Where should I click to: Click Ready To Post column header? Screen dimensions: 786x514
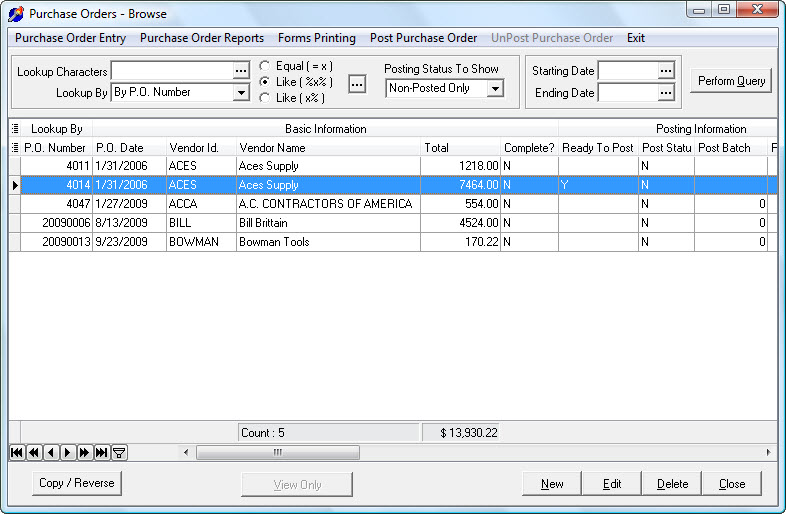tap(598, 148)
